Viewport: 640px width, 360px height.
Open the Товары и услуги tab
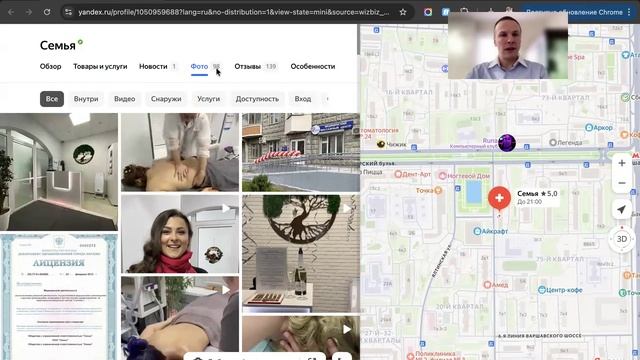(x=100, y=66)
